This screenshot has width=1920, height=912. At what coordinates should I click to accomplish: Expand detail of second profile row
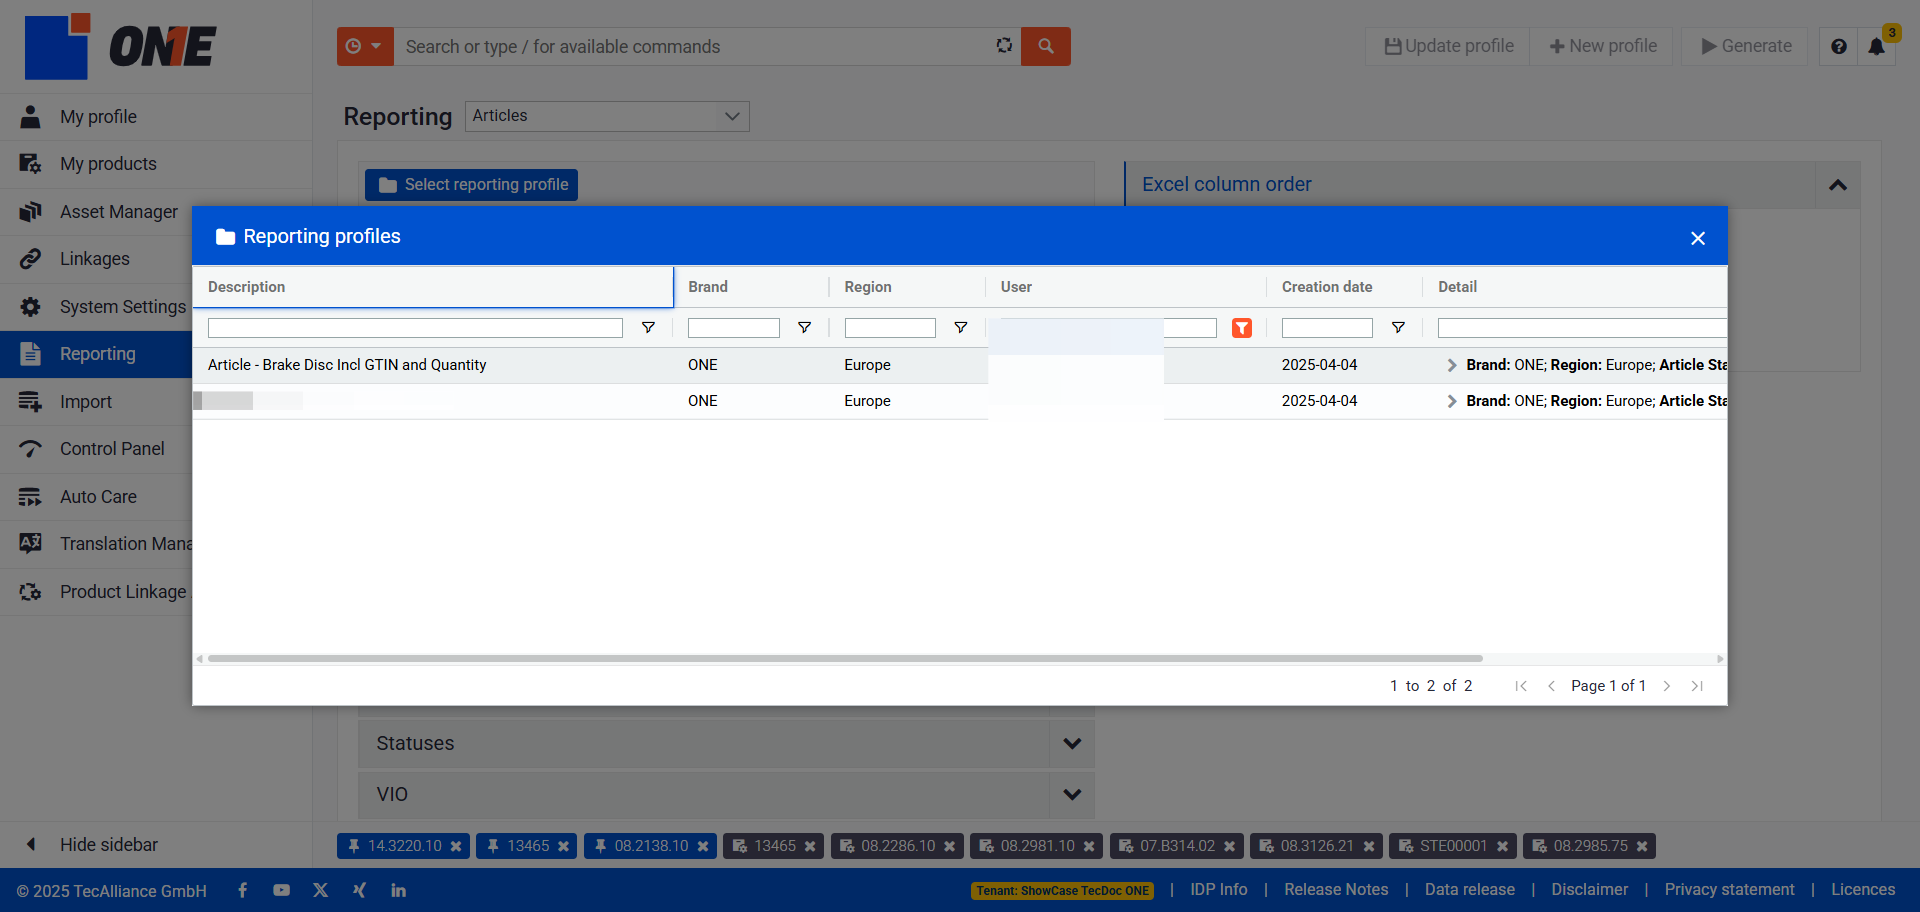point(1451,401)
